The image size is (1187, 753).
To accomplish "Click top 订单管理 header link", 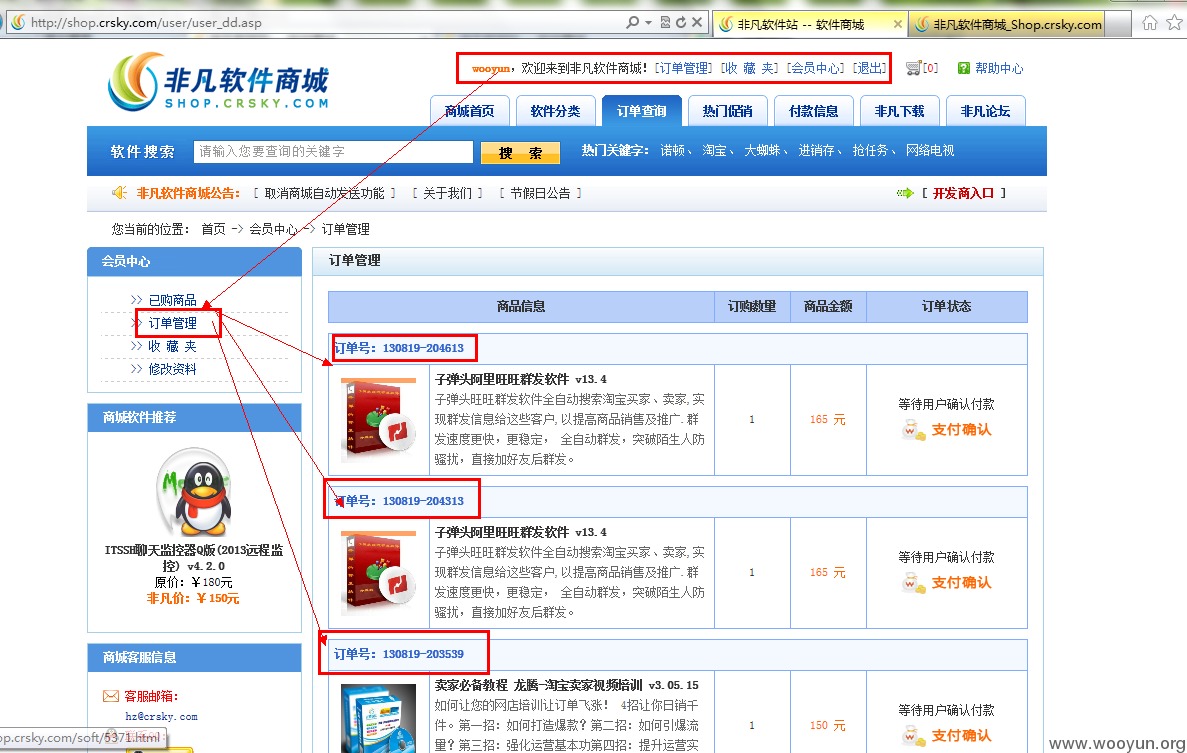I will point(683,68).
